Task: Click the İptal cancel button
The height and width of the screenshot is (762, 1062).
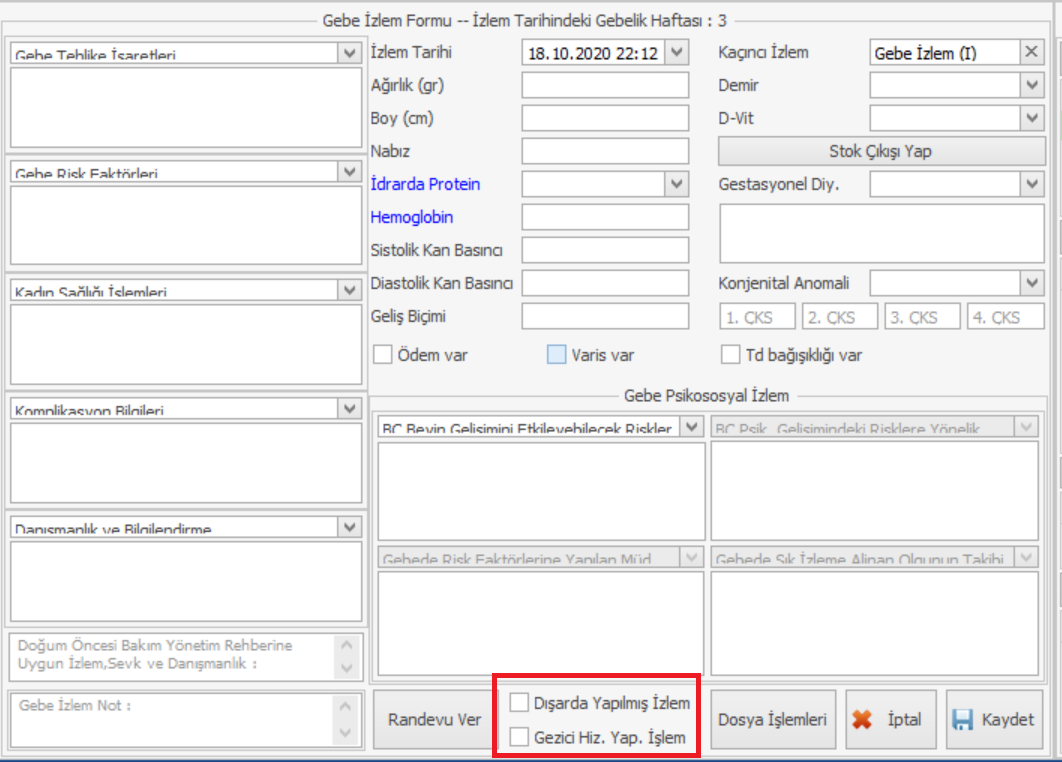Action: (x=891, y=720)
